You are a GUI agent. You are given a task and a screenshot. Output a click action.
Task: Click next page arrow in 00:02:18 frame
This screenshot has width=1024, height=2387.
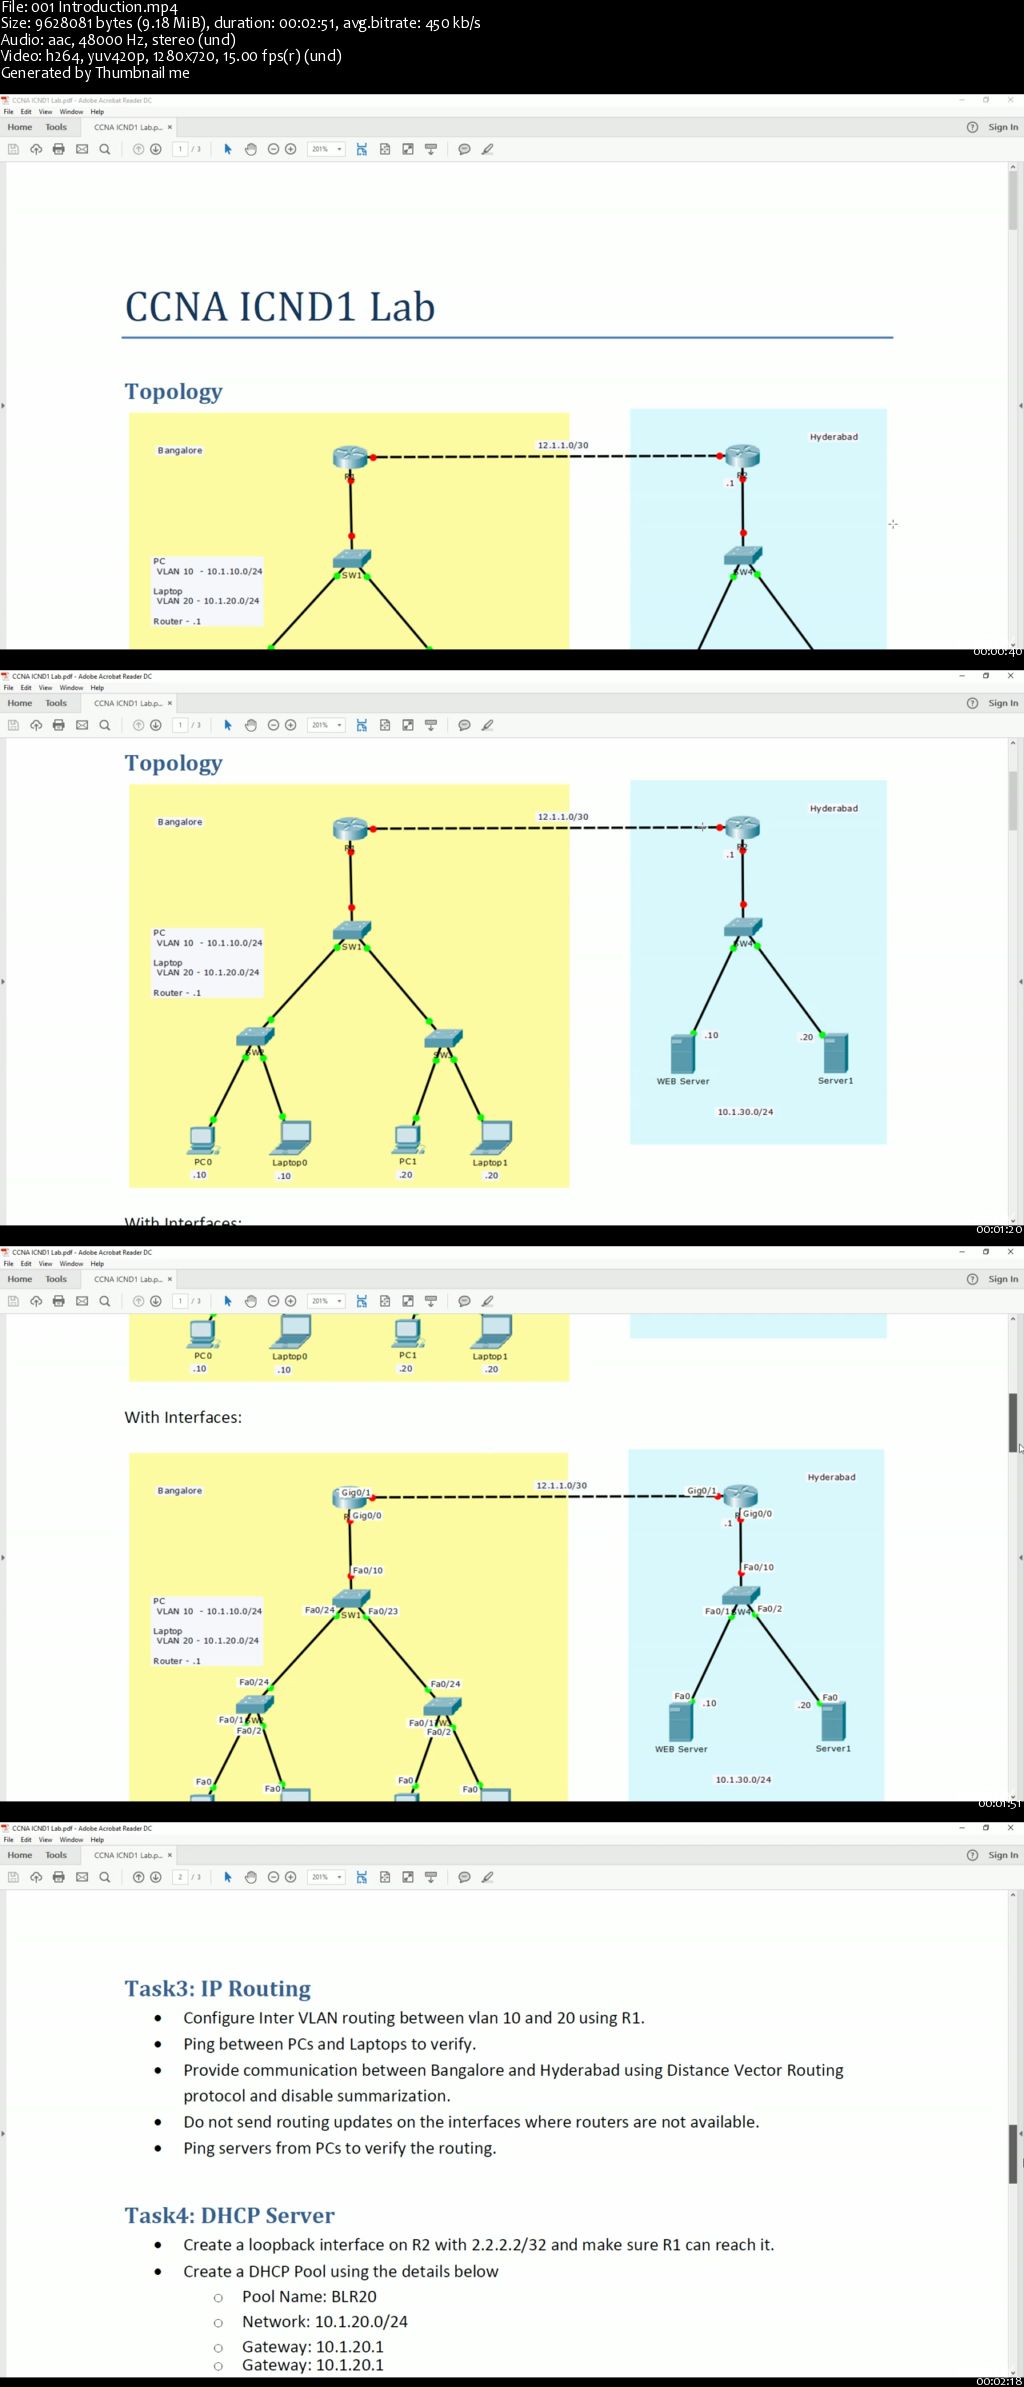(x=156, y=1877)
